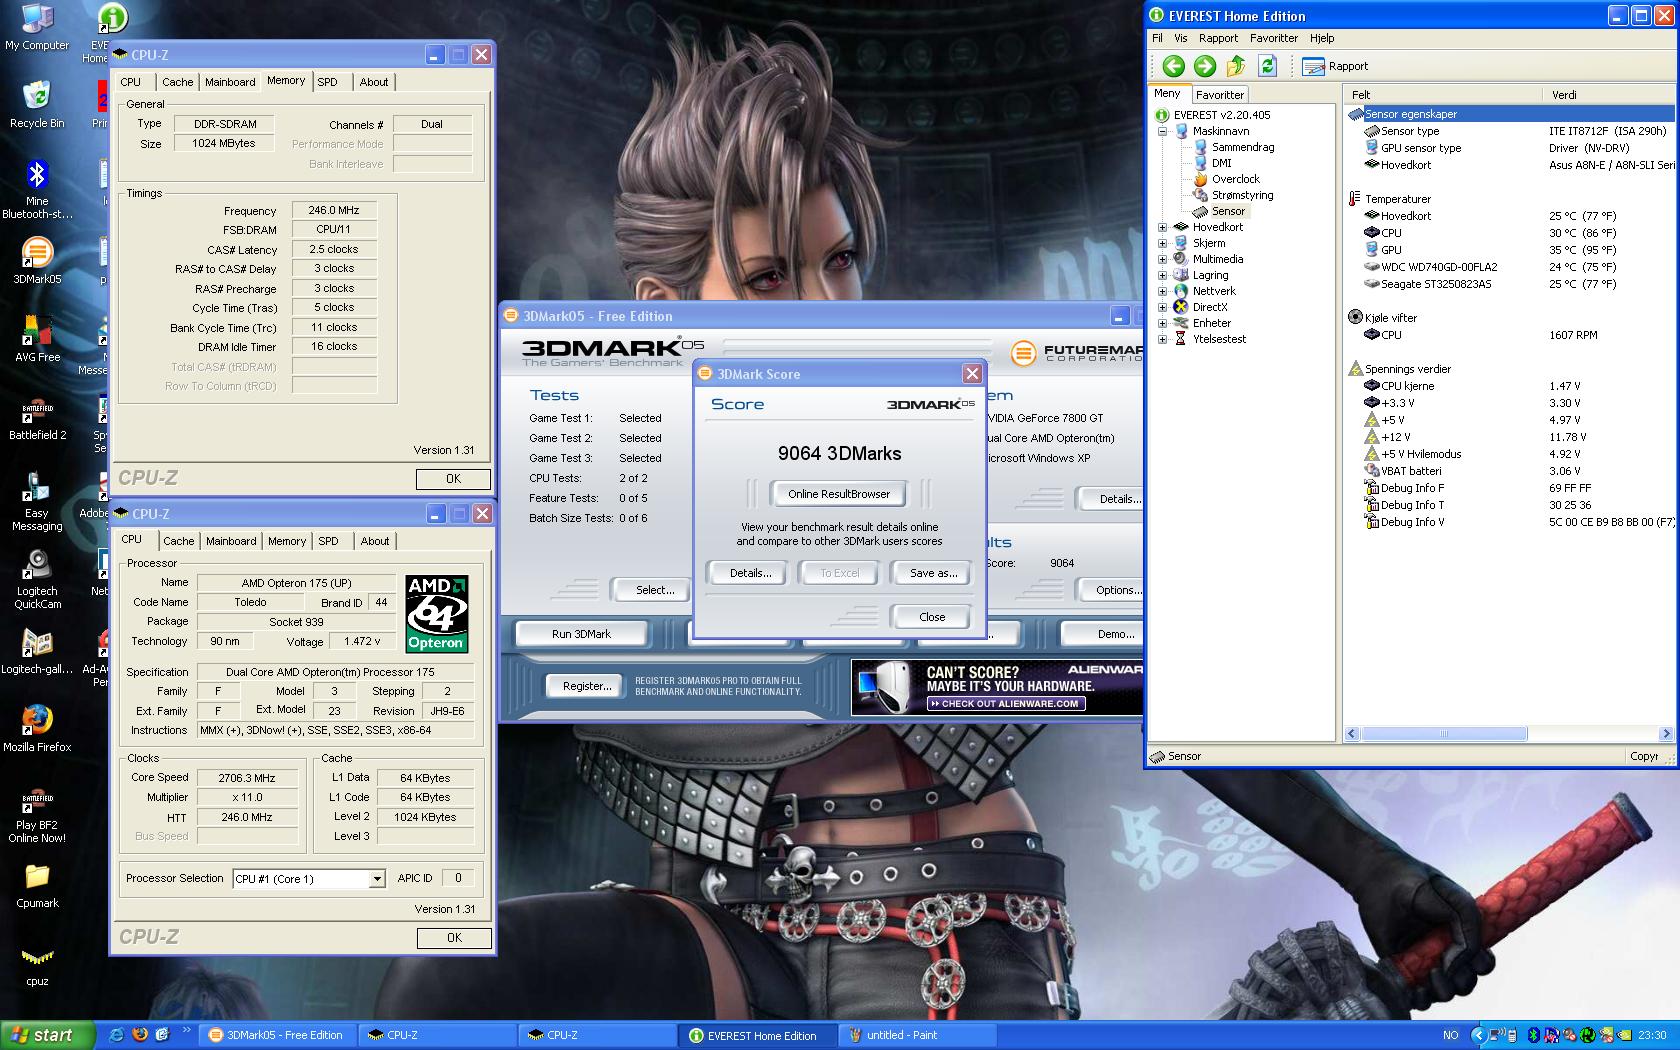This screenshot has width=1680, height=1050.
Task: Click EVEREST green back arrow toolbar icon
Action: tap(1174, 66)
